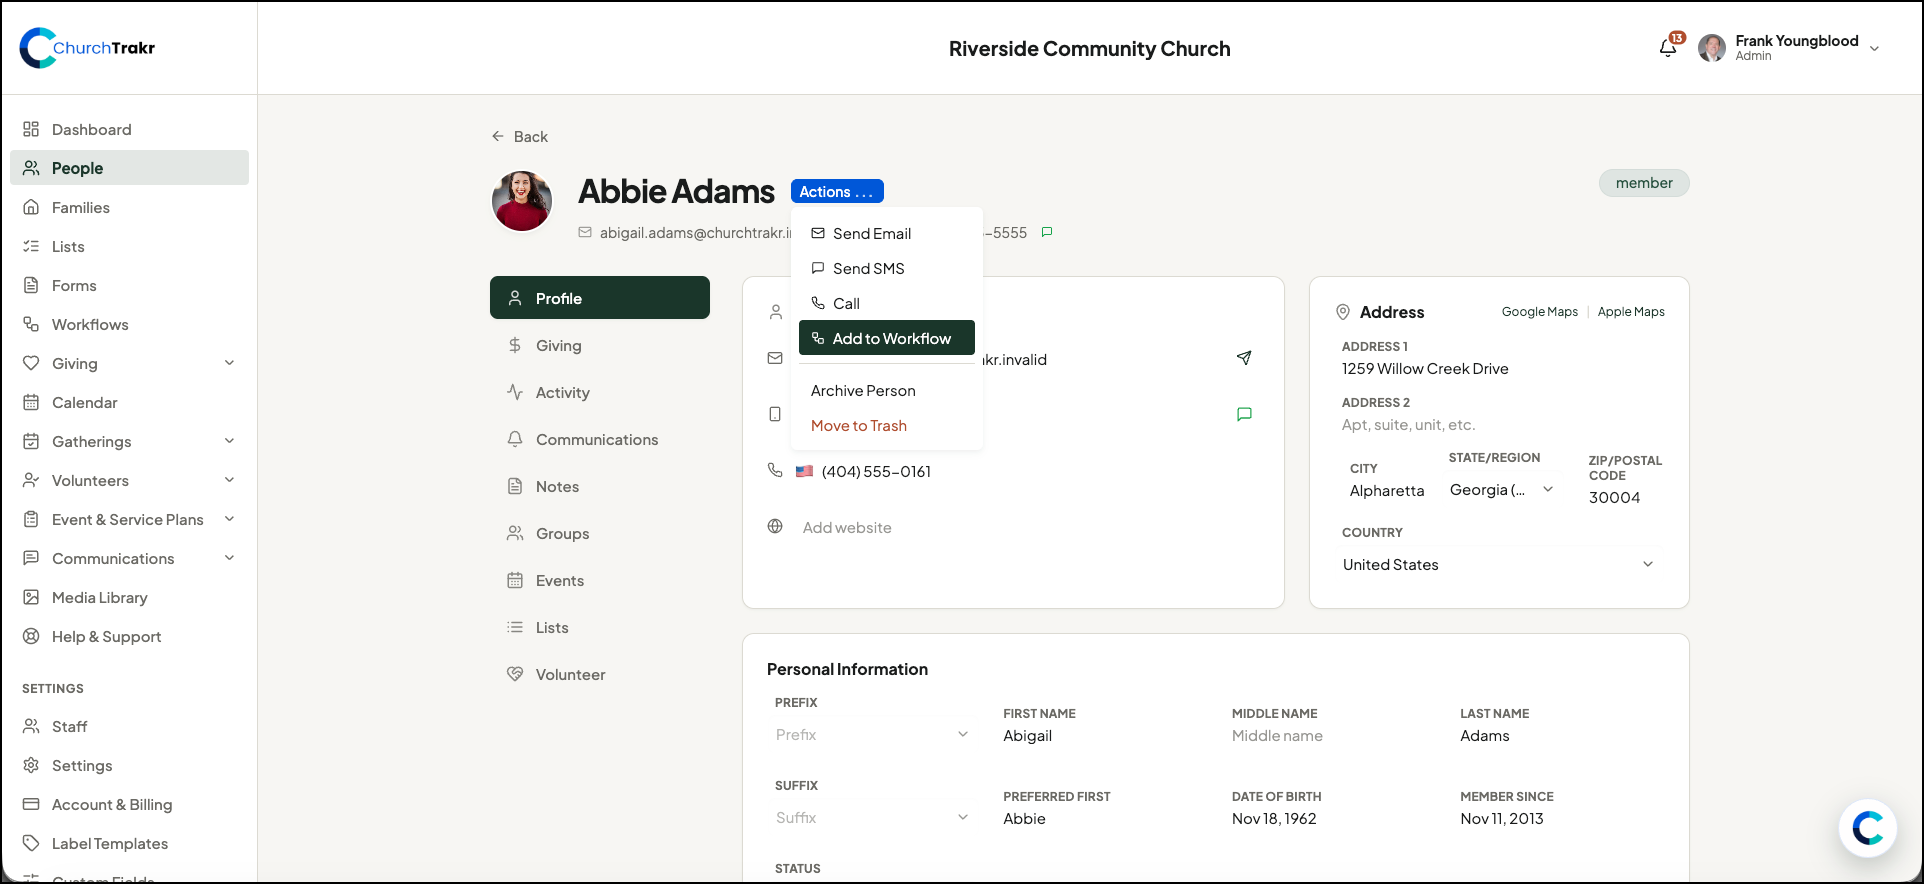Expand the Giving sidebar menu

(x=230, y=363)
